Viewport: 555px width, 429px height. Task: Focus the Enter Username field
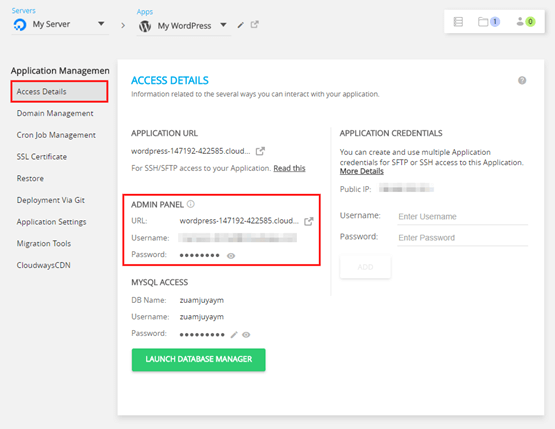pyautogui.click(x=463, y=216)
